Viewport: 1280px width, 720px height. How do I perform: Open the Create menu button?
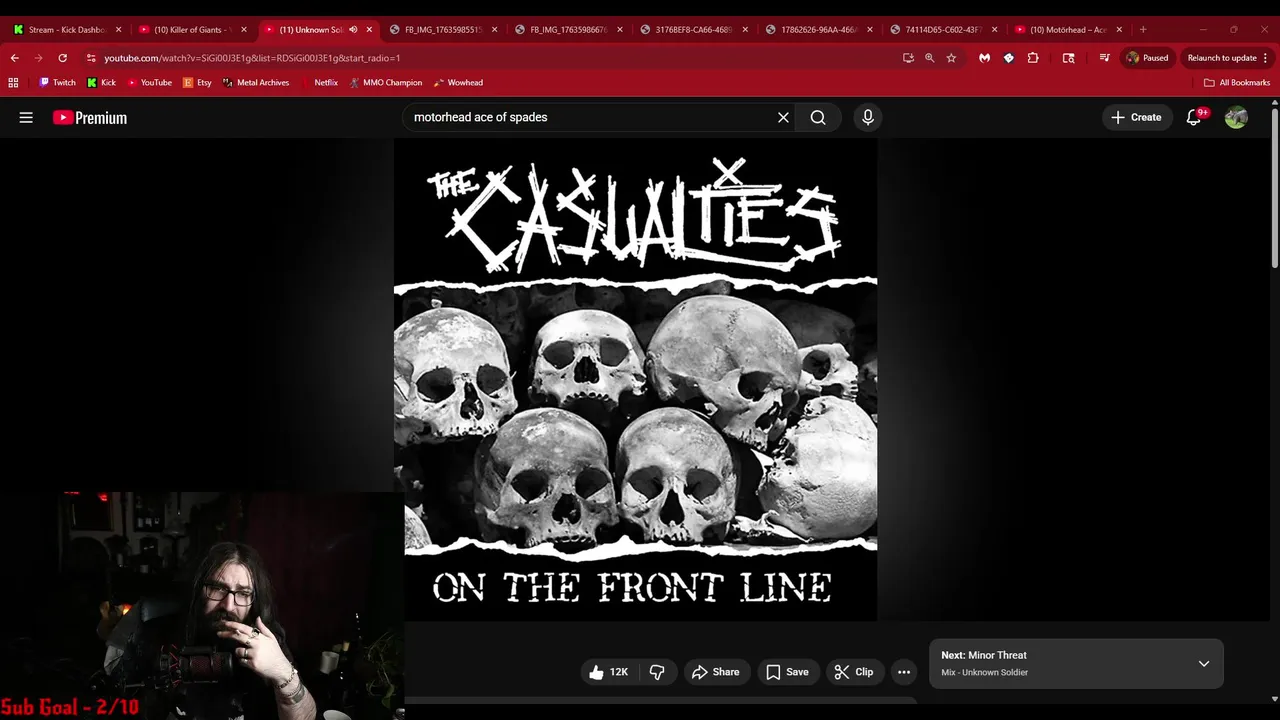pos(1136,117)
